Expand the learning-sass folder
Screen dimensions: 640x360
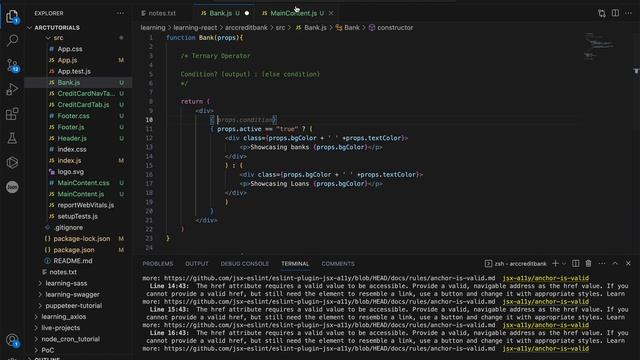(66, 283)
